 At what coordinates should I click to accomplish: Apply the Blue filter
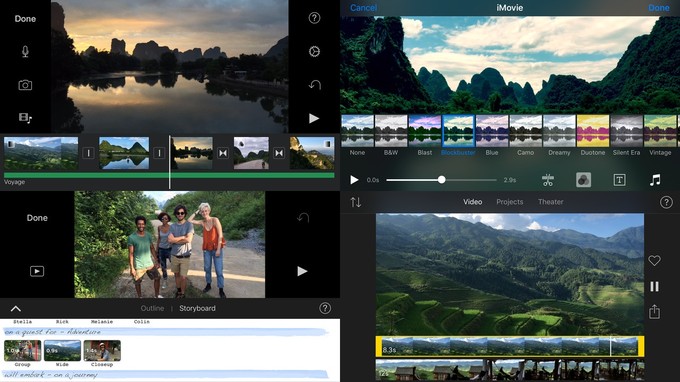pos(492,131)
